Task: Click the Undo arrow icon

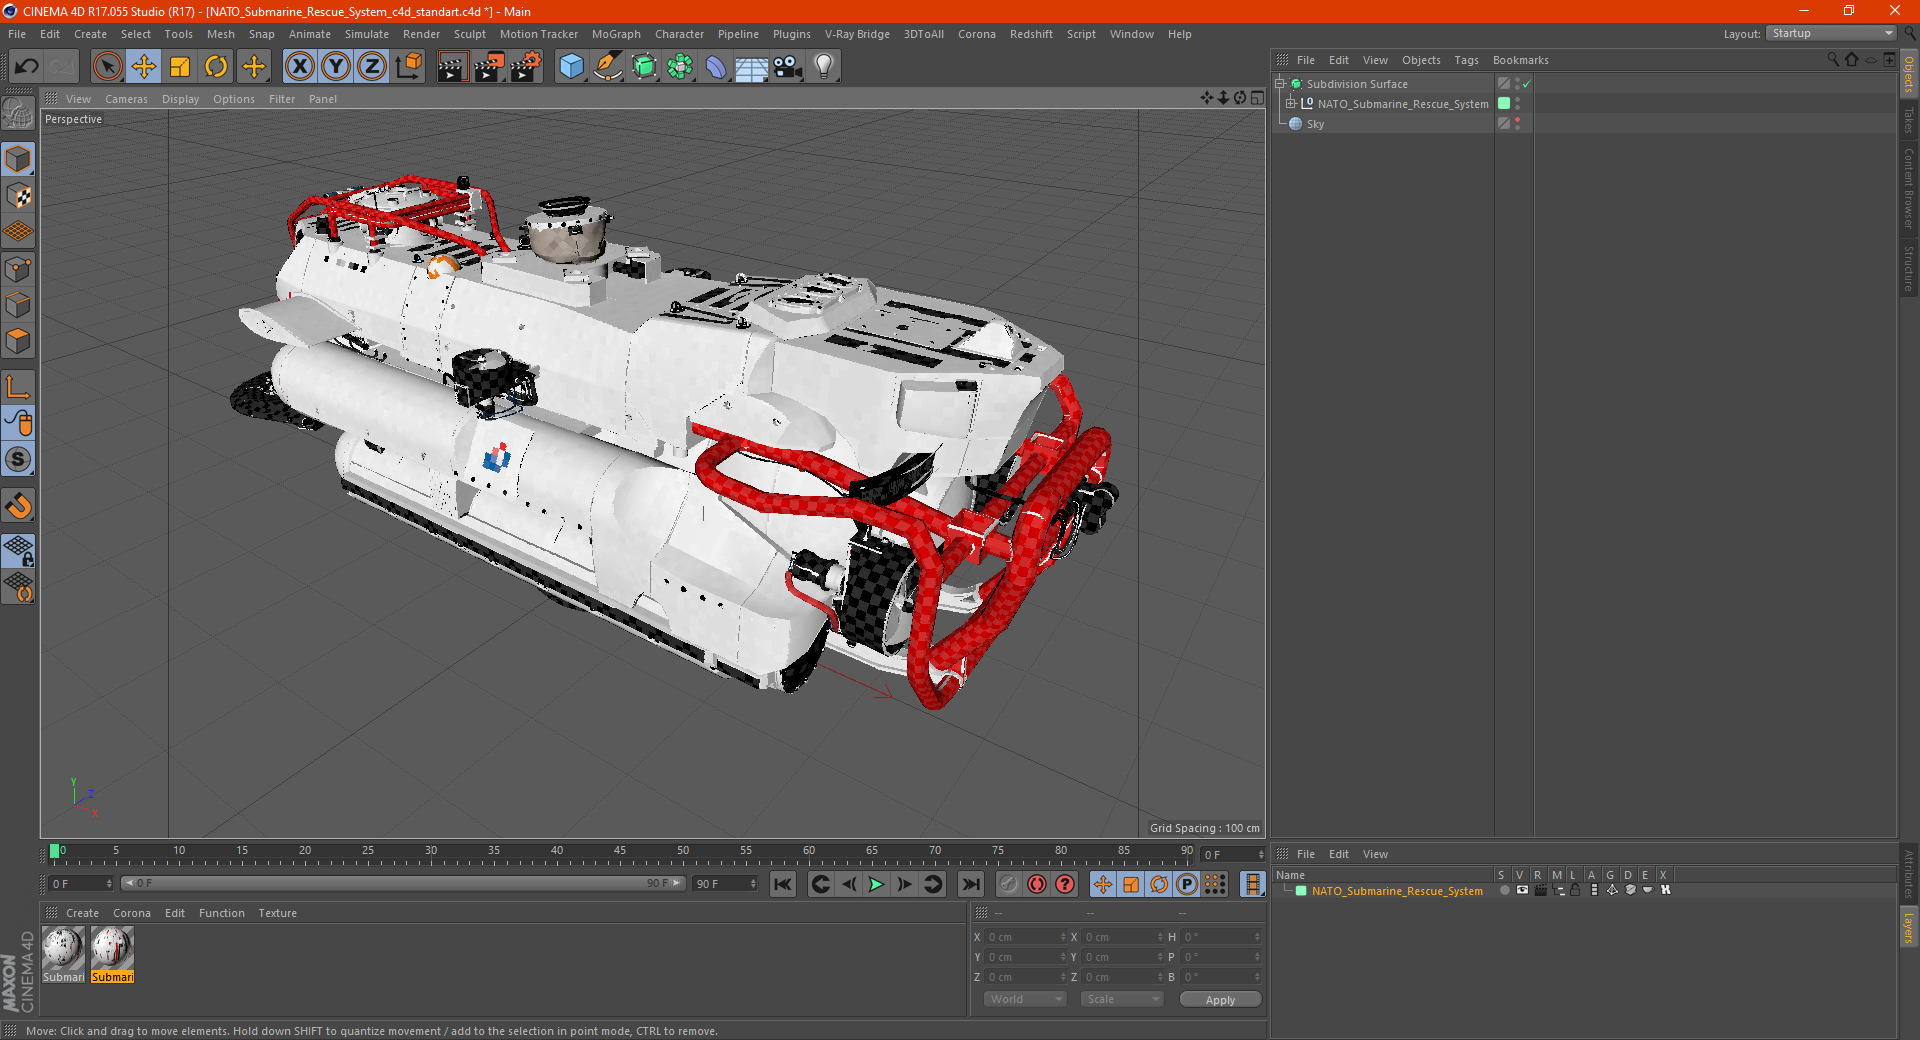Action: coord(27,67)
